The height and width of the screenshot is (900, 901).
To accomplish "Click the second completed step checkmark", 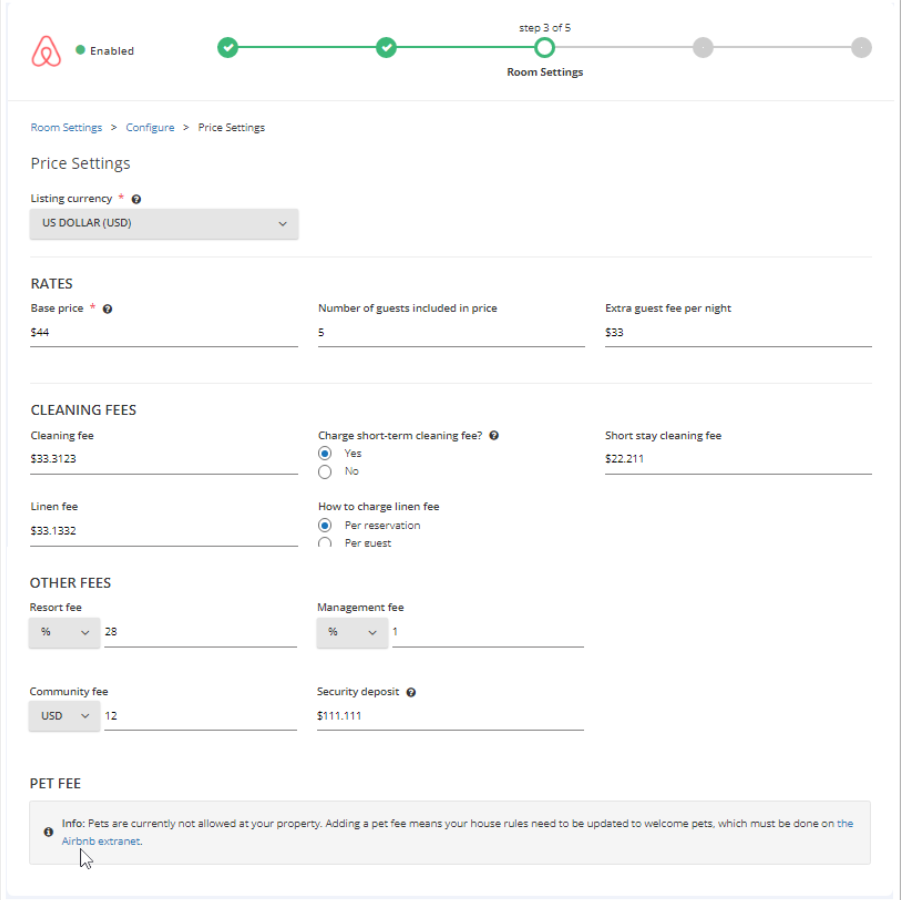I will [x=386, y=48].
